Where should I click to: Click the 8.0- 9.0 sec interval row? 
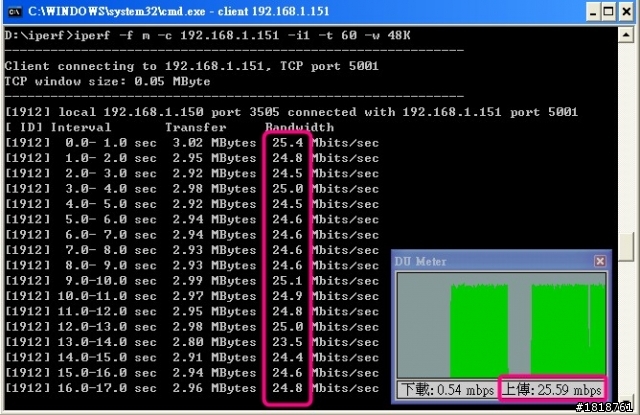click(192, 266)
